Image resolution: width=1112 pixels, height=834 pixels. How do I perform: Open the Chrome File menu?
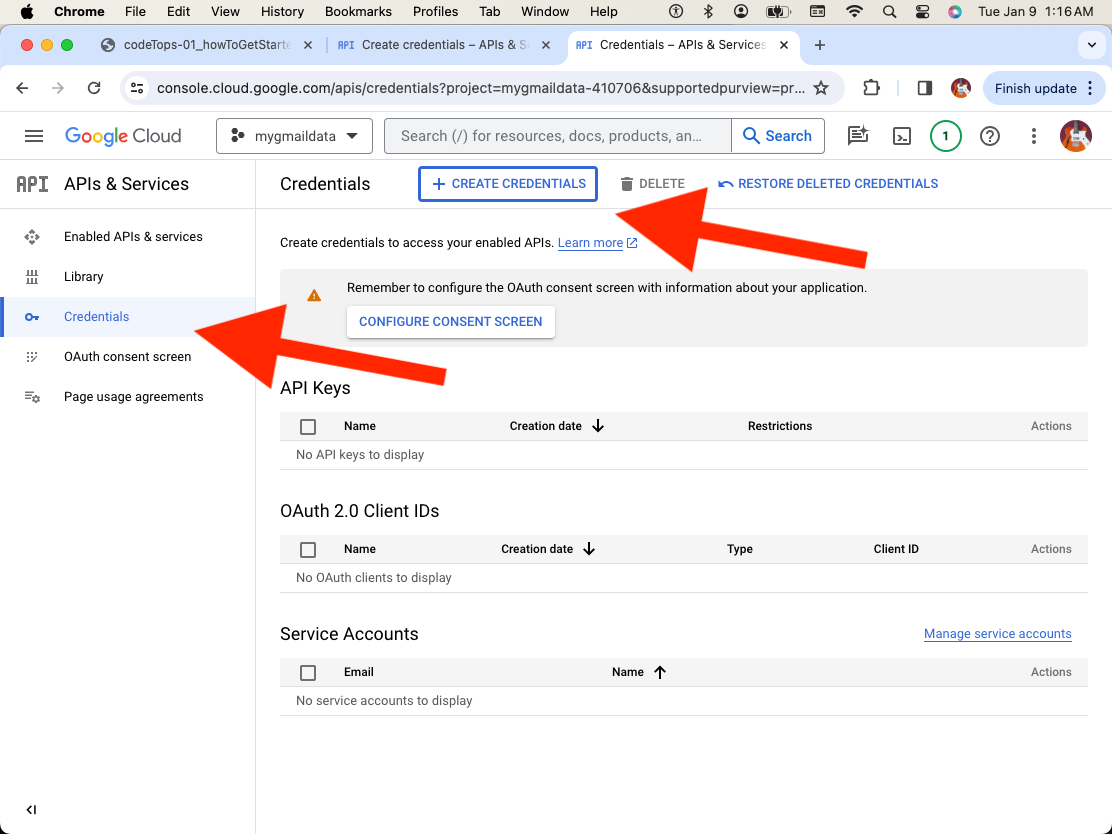tap(135, 11)
